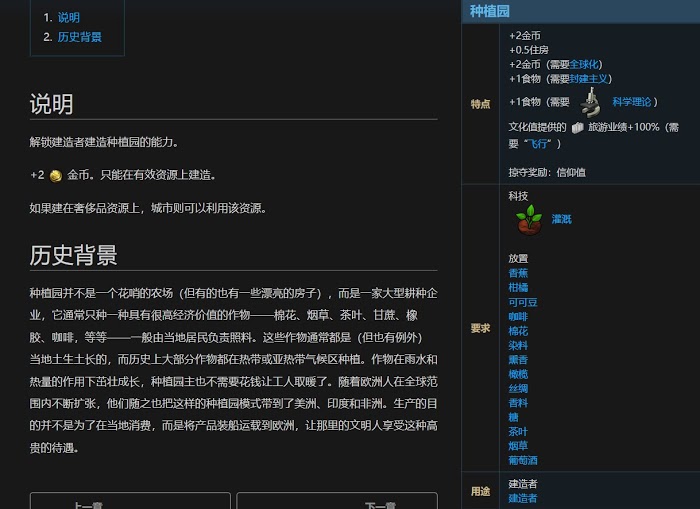
Task: Open the 可可豆 resource link
Action: tap(523, 302)
